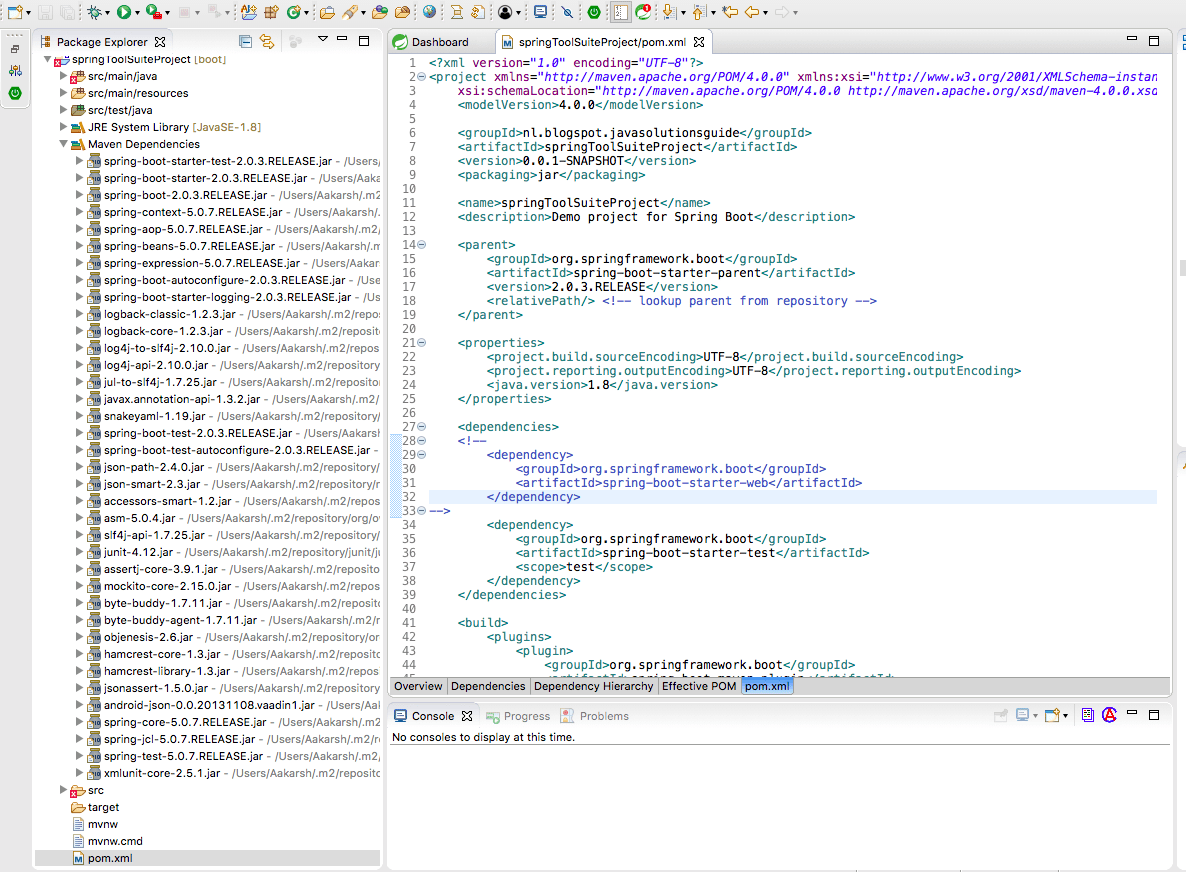The height and width of the screenshot is (872, 1186).
Task: Click the Search flashlight toolbar icon
Action: [350, 12]
